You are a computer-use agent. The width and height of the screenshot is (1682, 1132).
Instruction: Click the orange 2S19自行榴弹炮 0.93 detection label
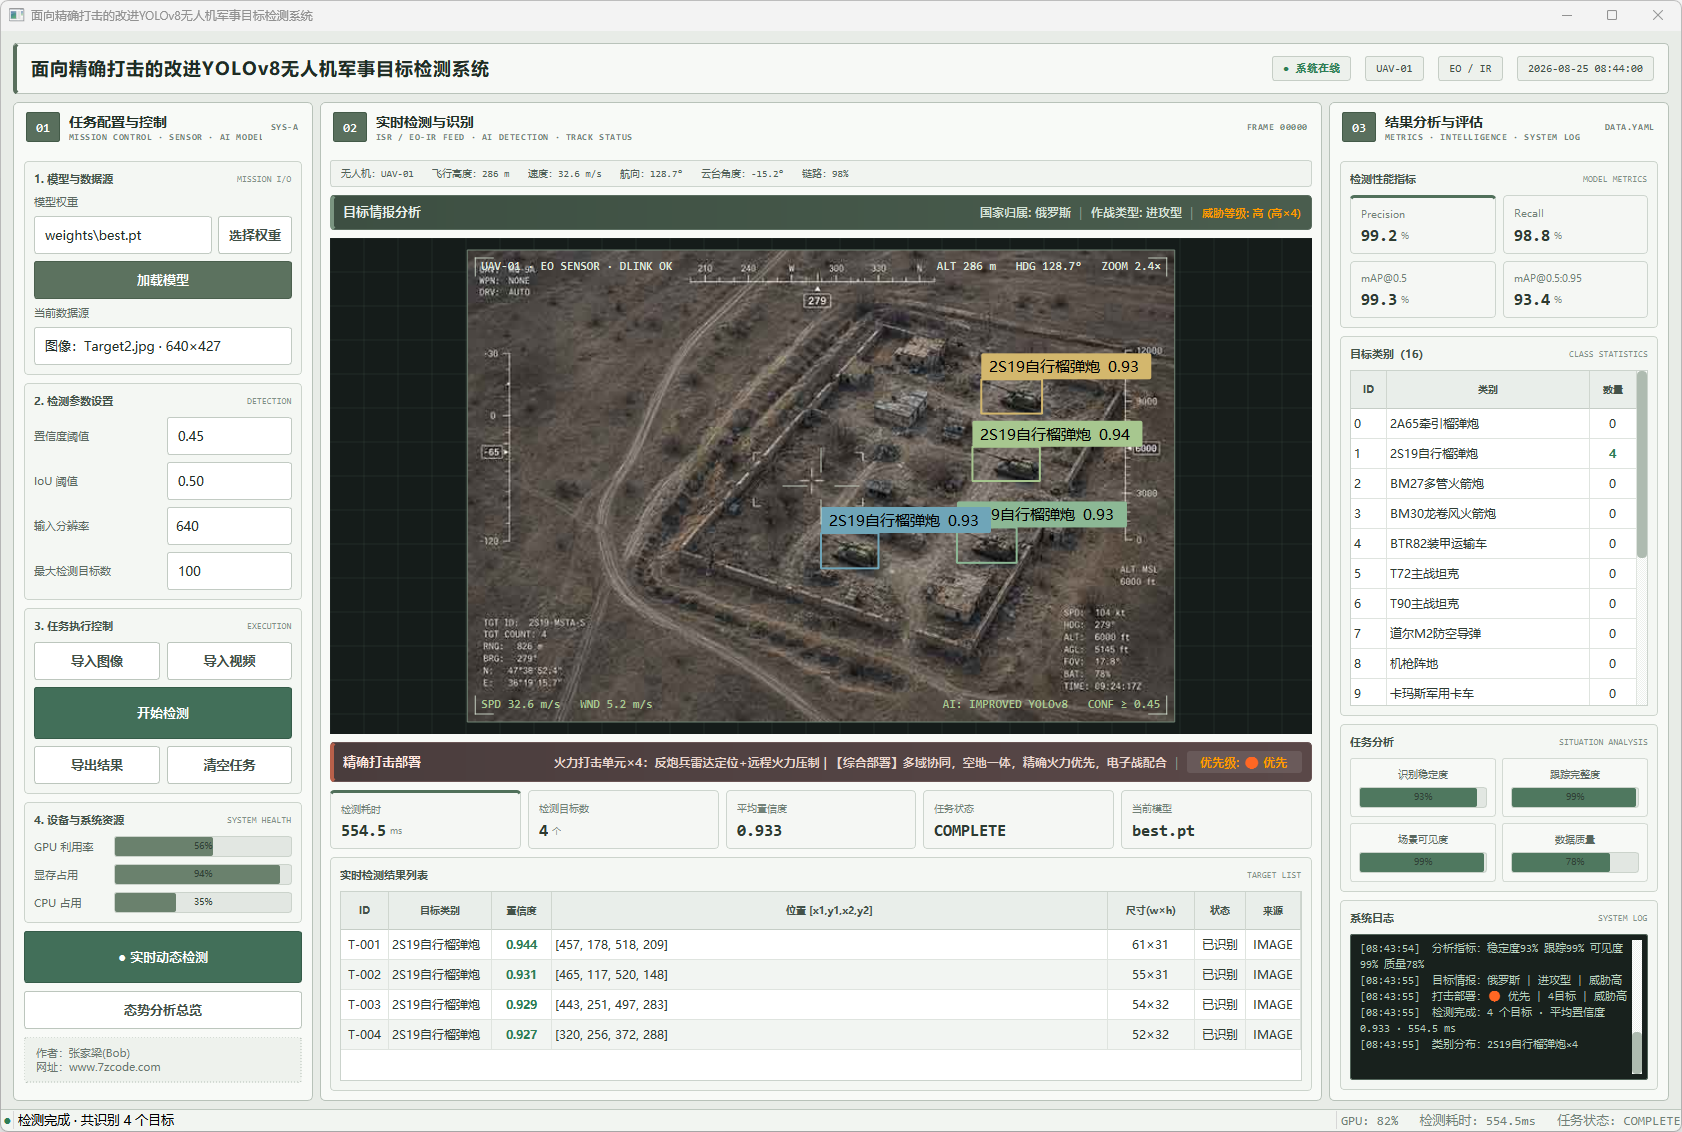pyautogui.click(x=1064, y=367)
